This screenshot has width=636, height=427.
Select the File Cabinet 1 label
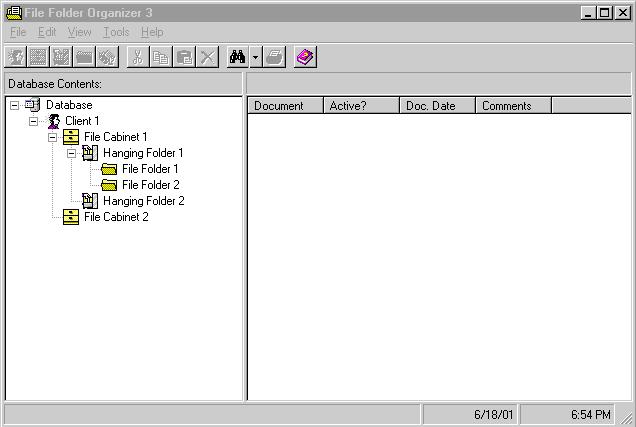(x=116, y=137)
